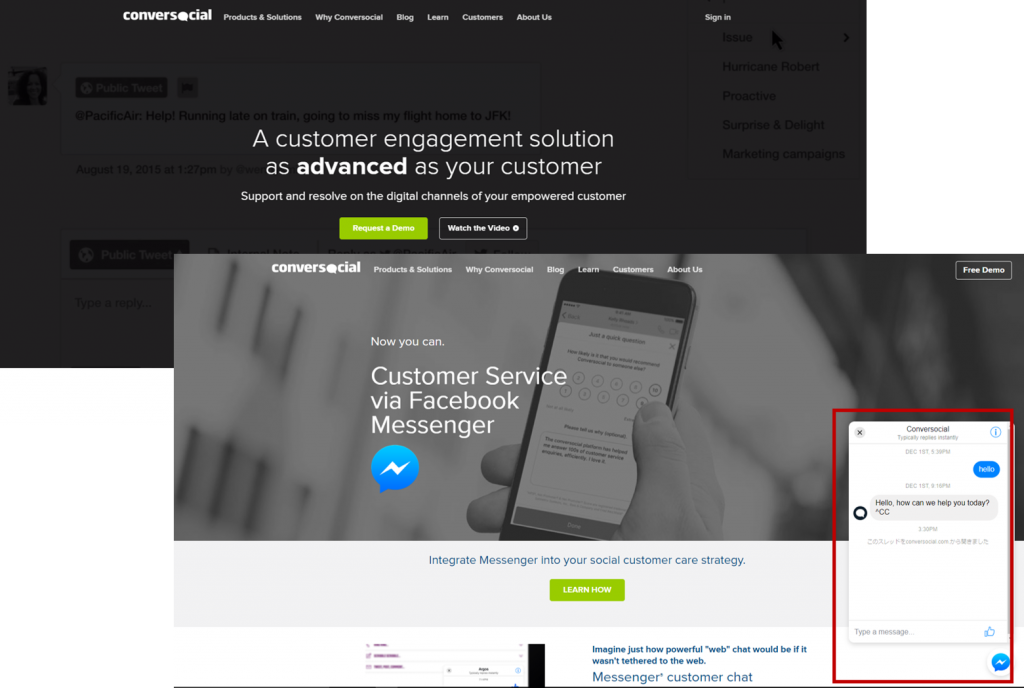Click the Conversocial logo in the top dark header

(167, 15)
